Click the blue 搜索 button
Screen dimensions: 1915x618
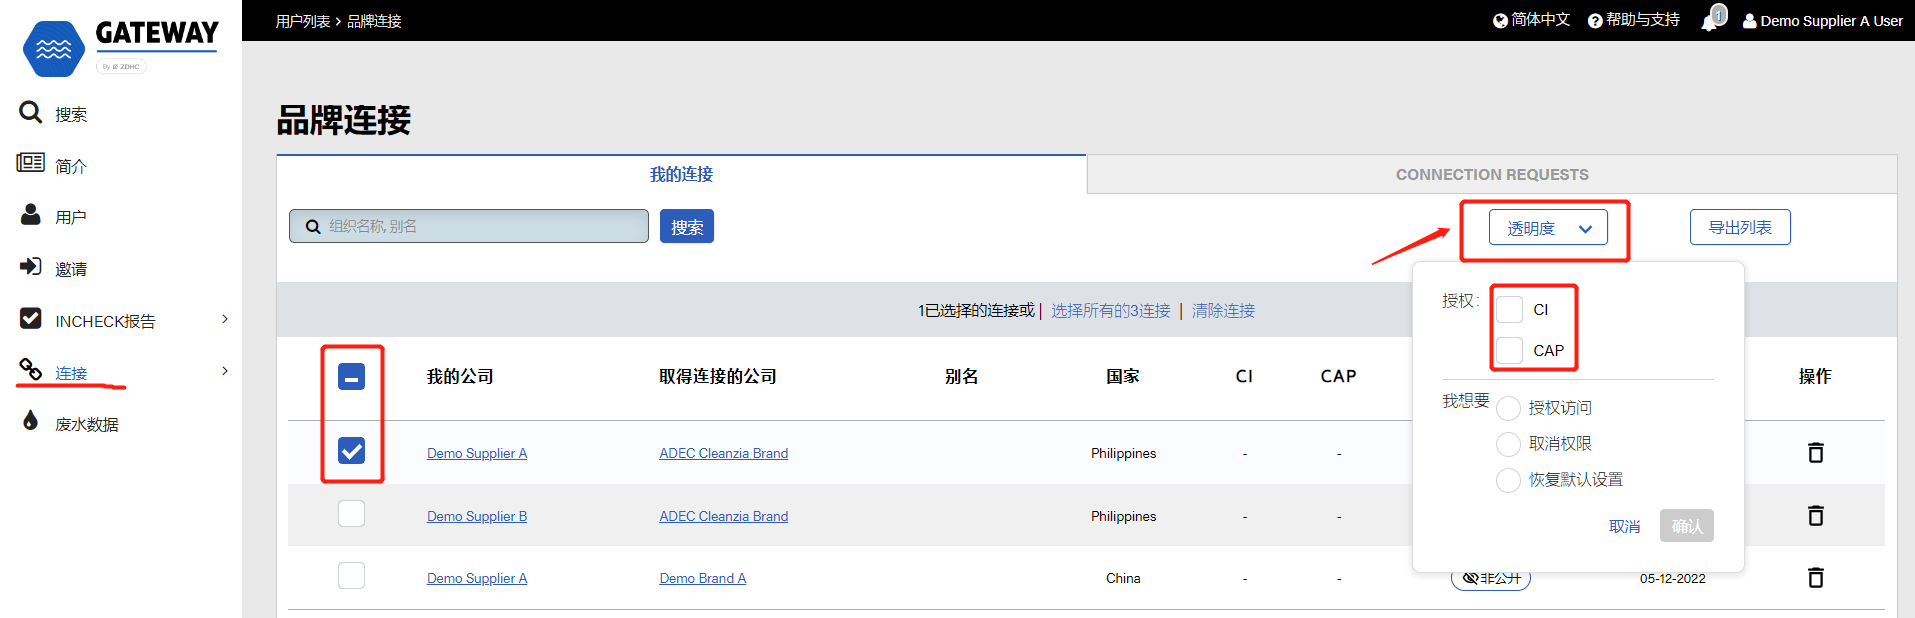click(x=687, y=227)
